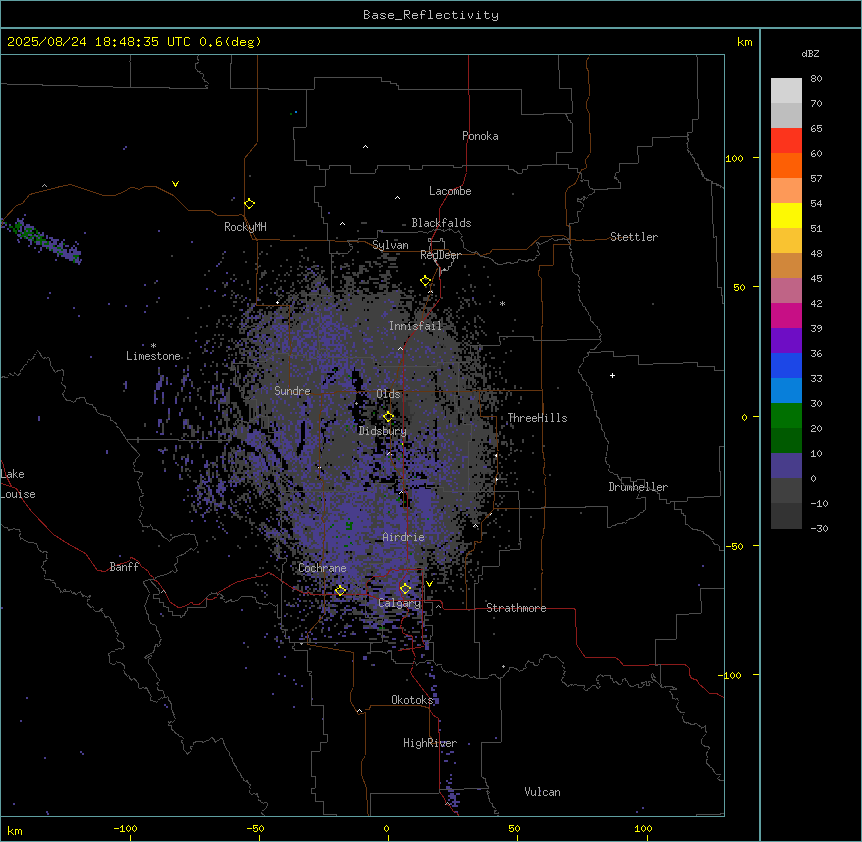
Task: Click the dBZ legend heading
Action: click(x=810, y=53)
